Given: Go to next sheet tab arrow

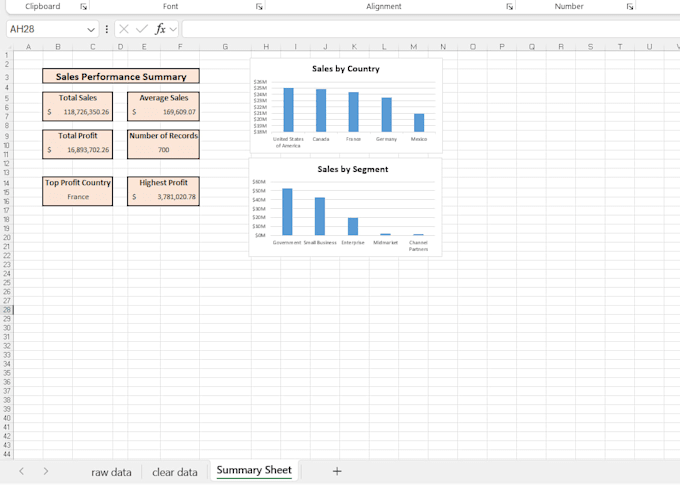Looking at the screenshot, I should tap(46, 471).
